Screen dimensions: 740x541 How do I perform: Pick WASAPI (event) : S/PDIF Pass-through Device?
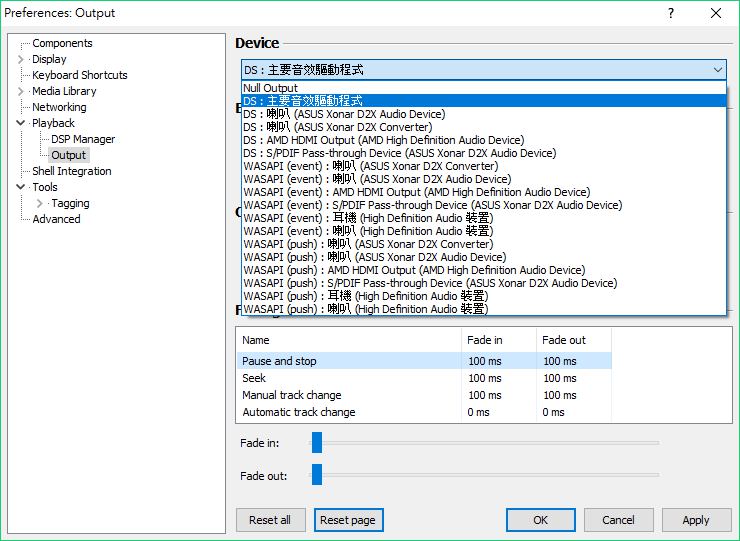pyautogui.click(x=484, y=205)
